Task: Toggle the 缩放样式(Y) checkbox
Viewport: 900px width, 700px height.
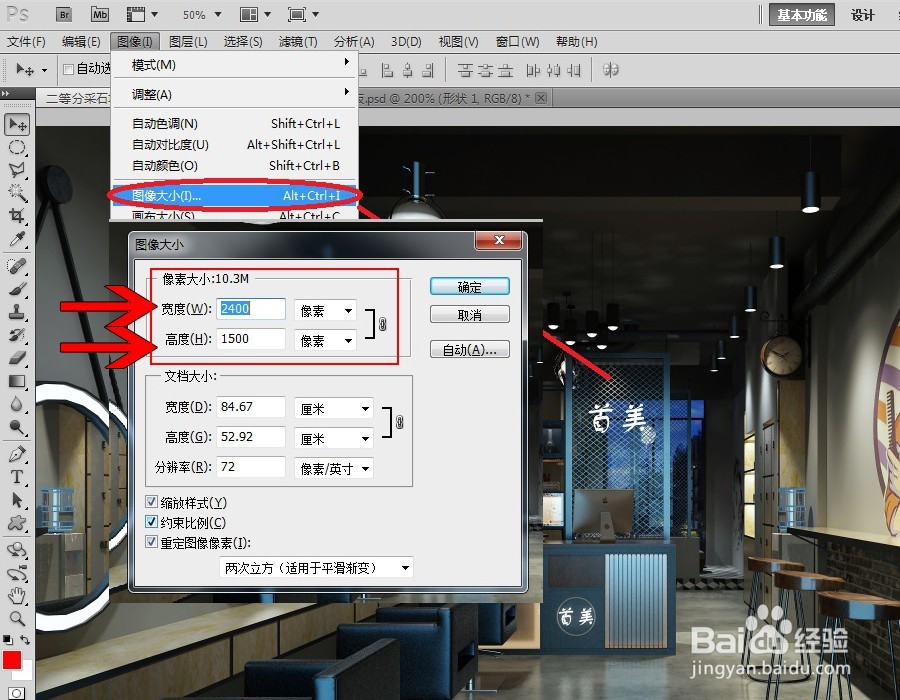Action: coord(152,502)
